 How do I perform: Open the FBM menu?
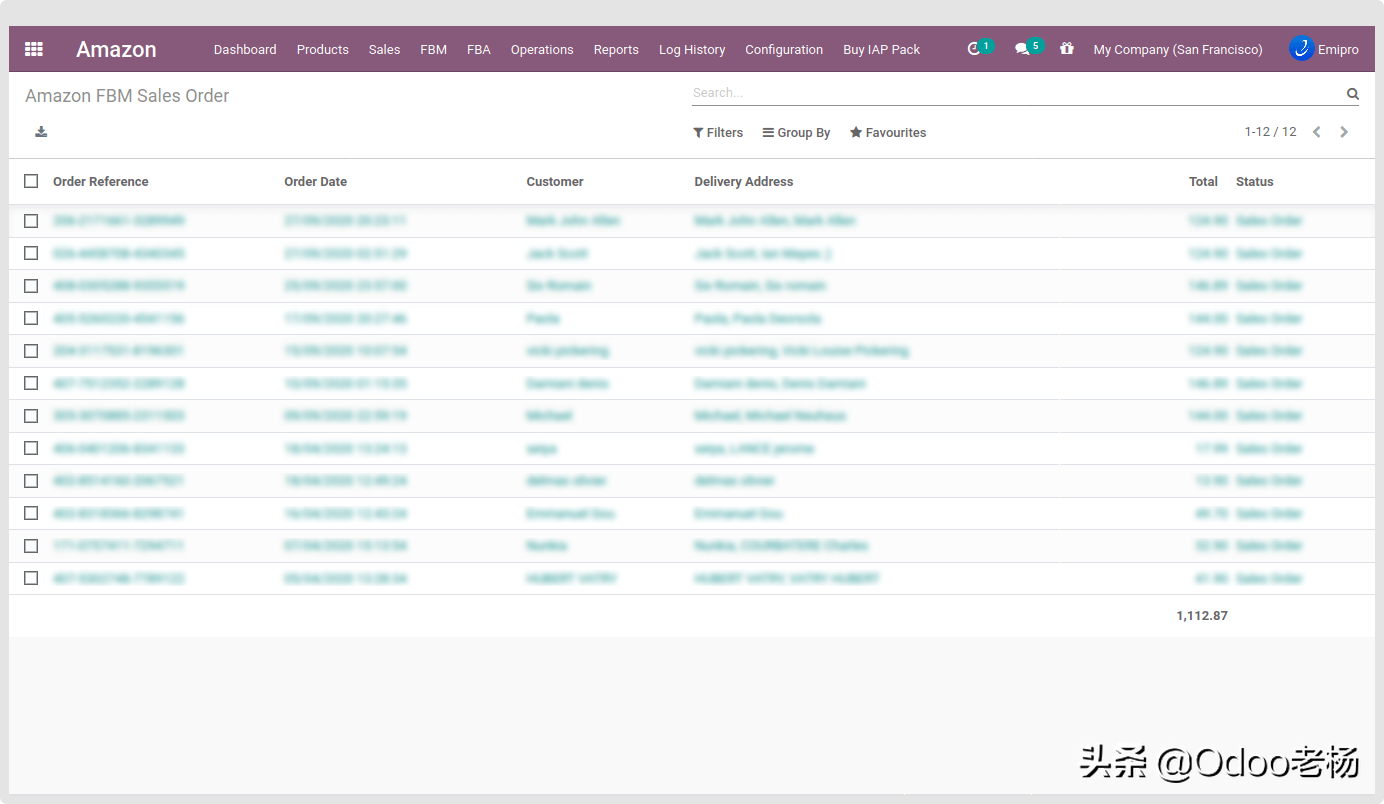(x=434, y=49)
